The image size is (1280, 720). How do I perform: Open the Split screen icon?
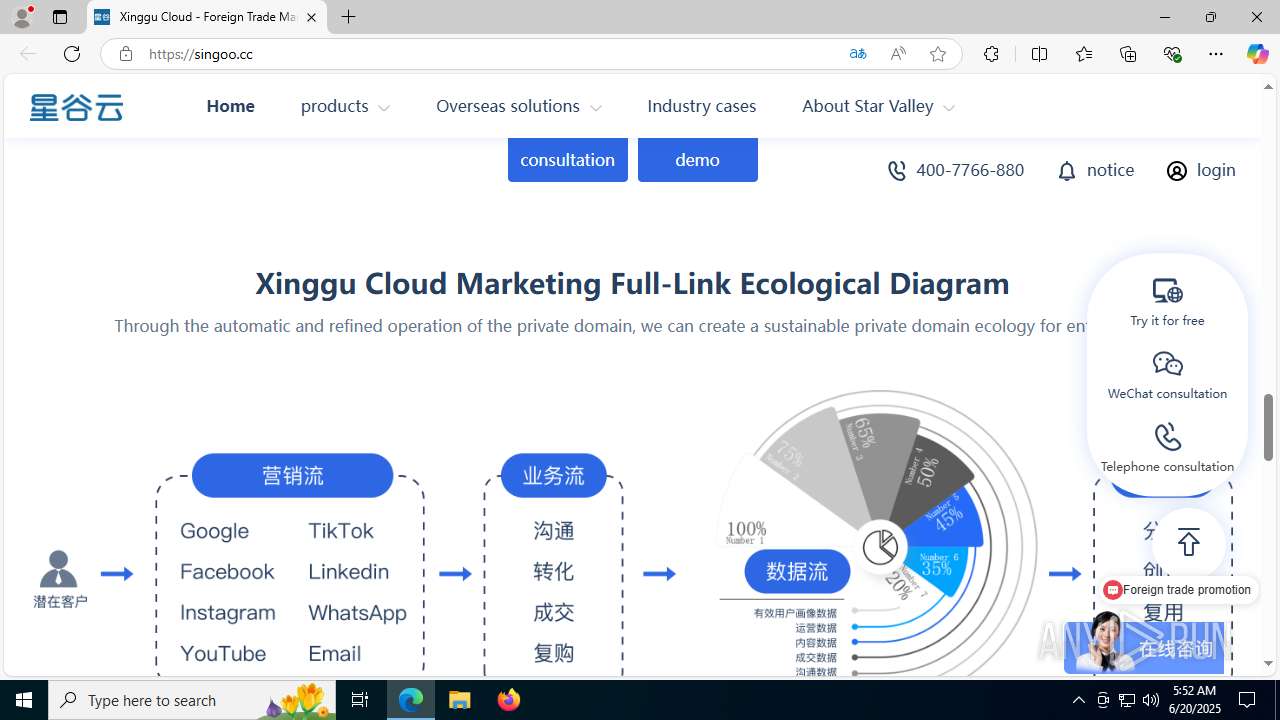click(x=1039, y=54)
